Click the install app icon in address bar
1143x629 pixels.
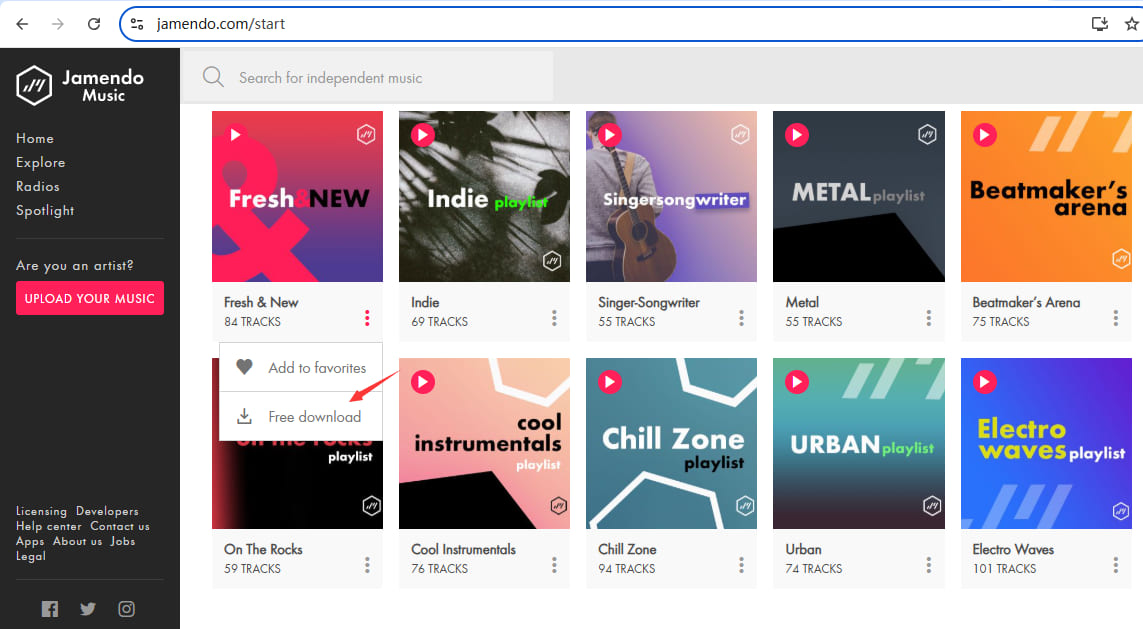pos(1100,24)
